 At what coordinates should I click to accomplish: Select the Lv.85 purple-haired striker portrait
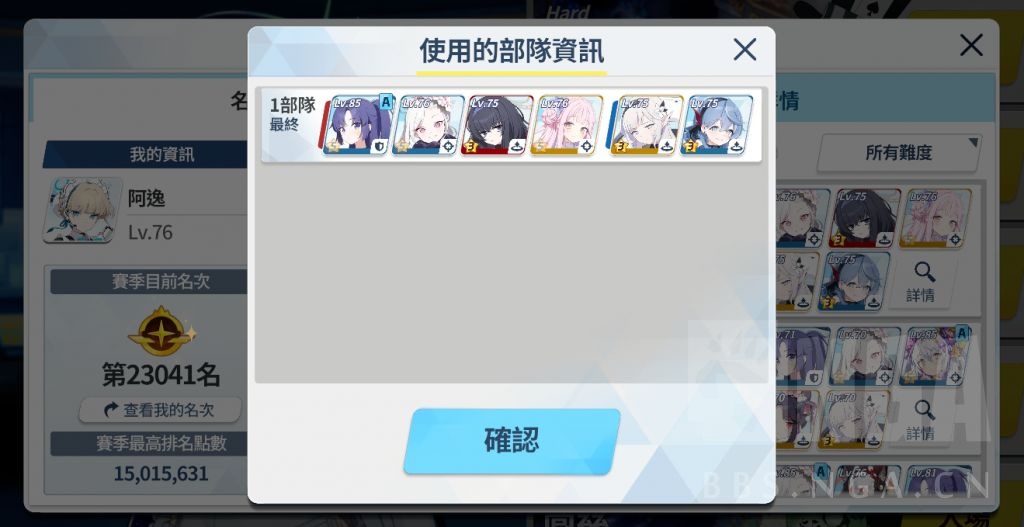[358, 125]
